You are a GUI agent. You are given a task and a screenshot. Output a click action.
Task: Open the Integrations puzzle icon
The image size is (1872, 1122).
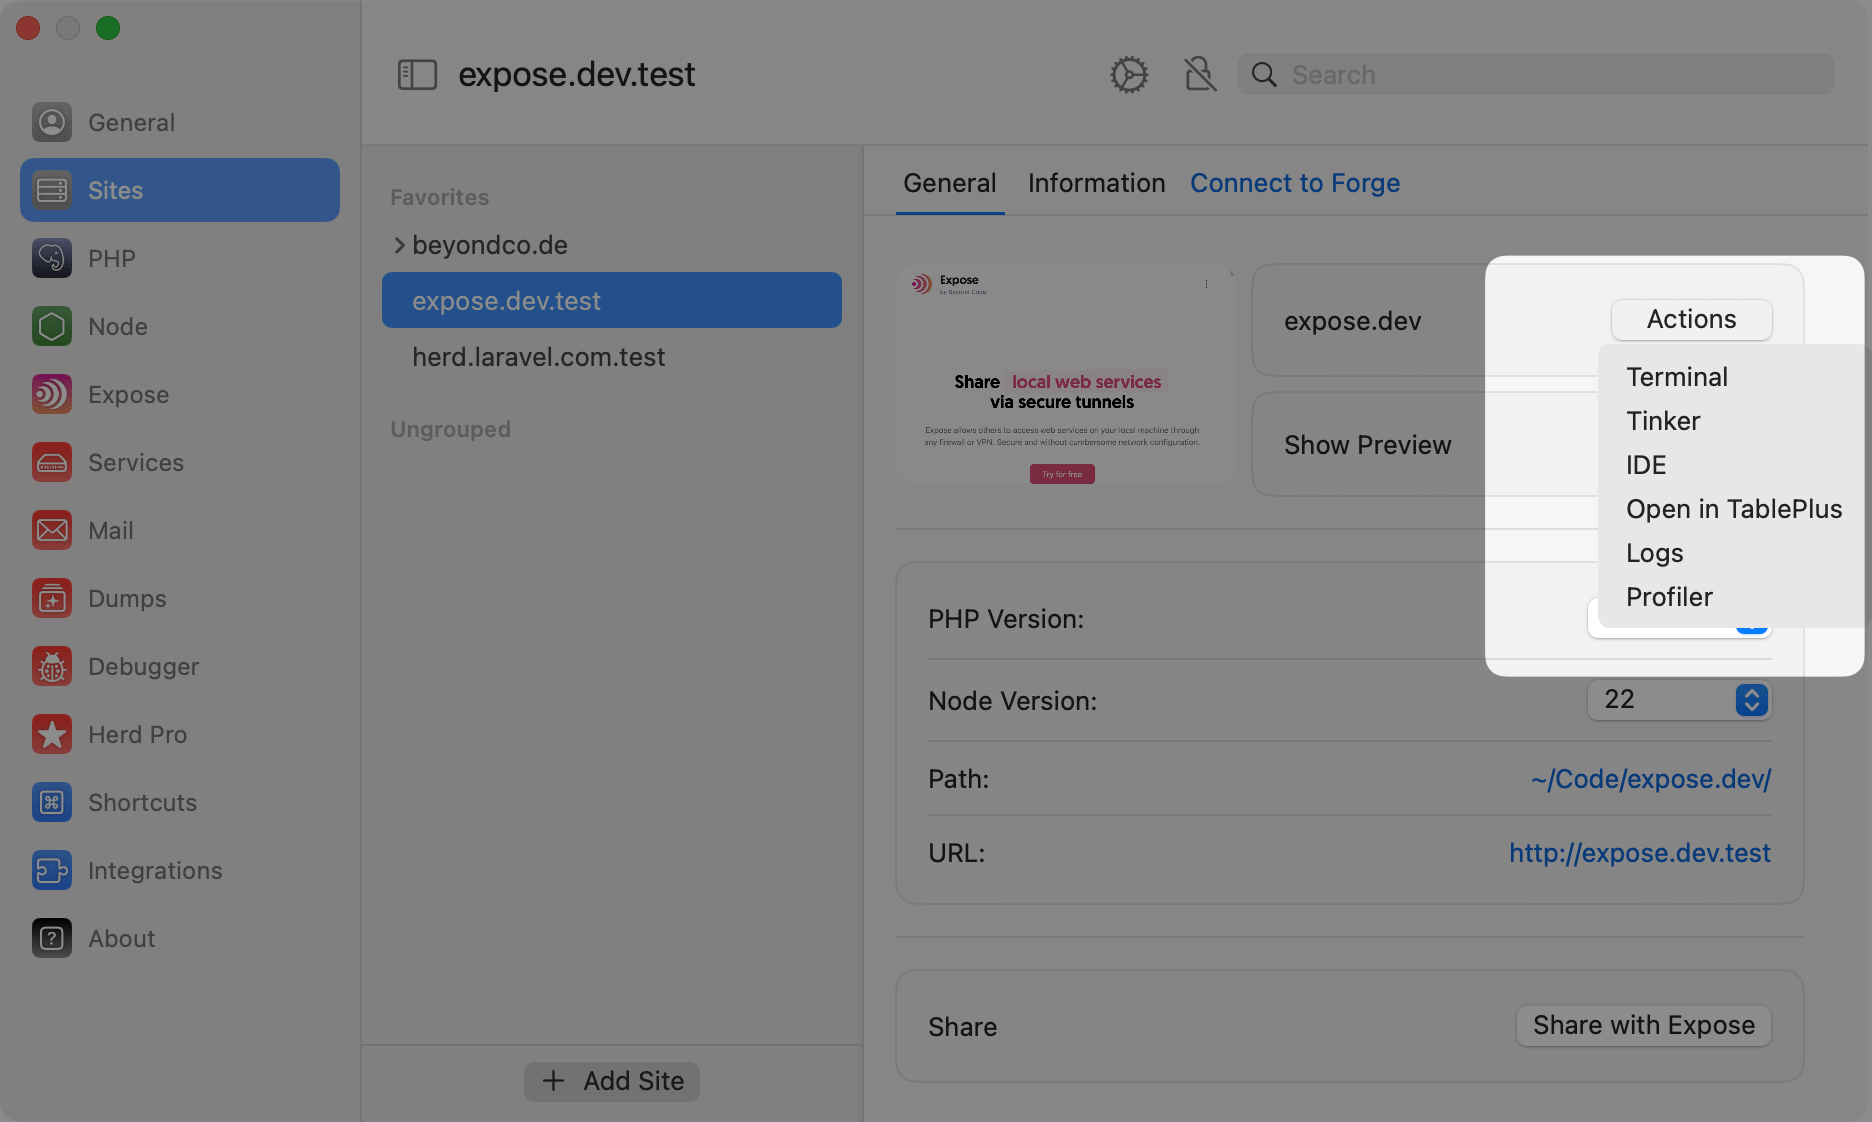click(52, 870)
